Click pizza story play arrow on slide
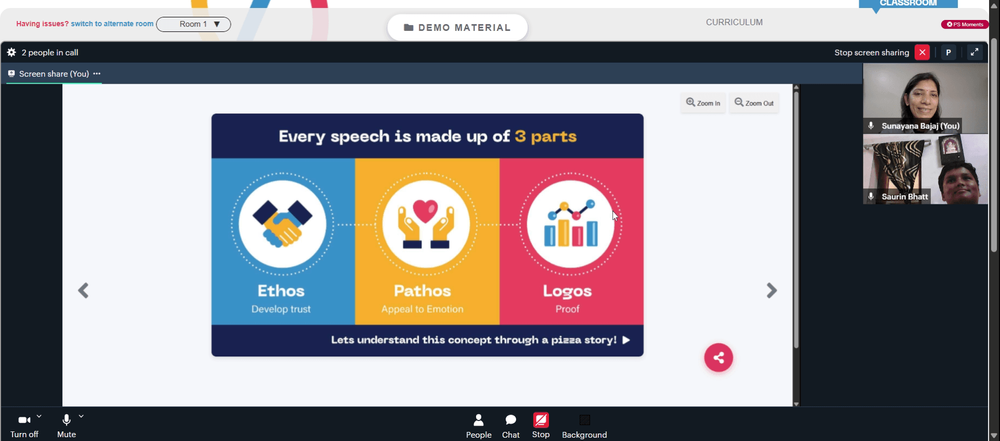The image size is (1000, 441). click(626, 340)
